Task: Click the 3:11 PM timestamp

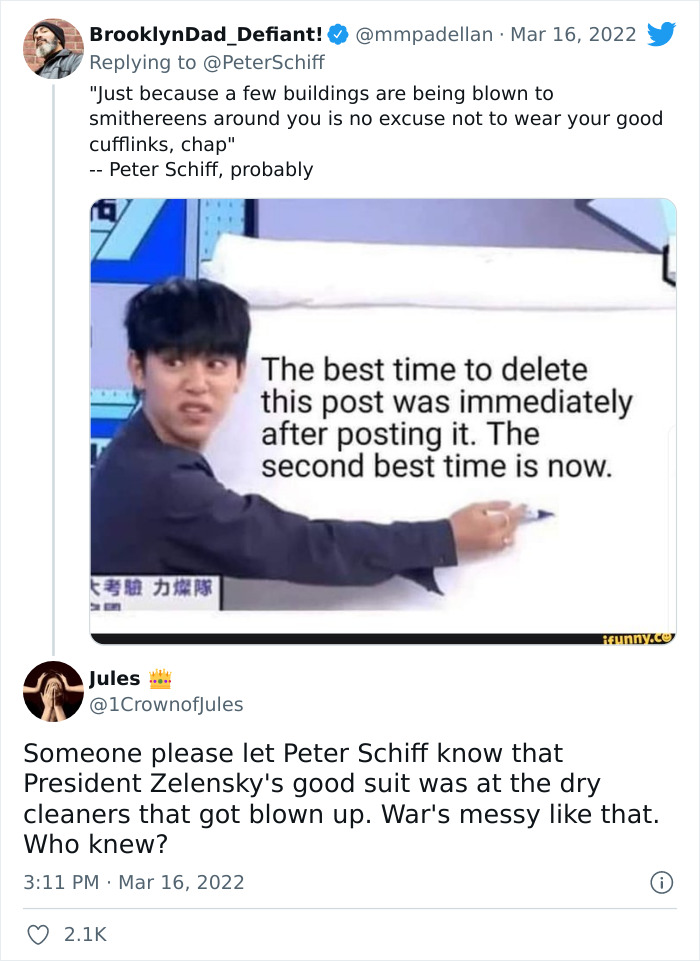Action: (x=58, y=883)
